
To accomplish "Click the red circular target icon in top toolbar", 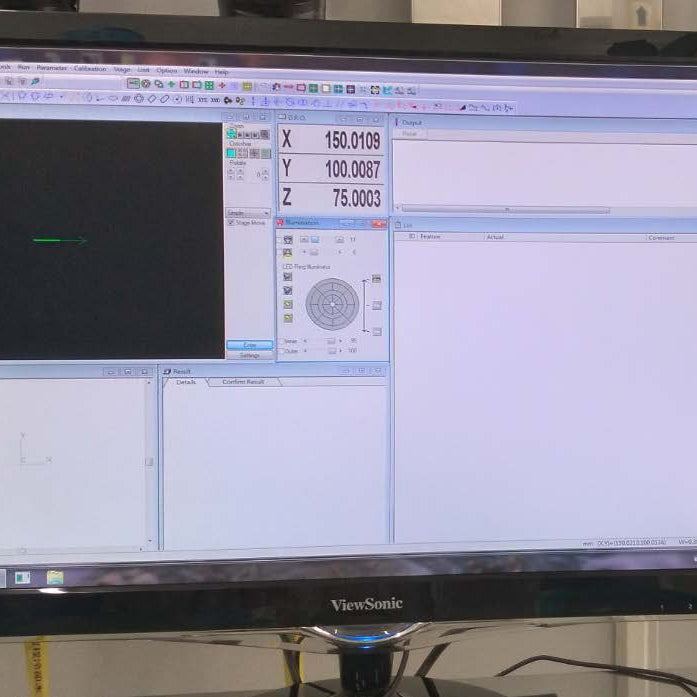I will [x=146, y=83].
